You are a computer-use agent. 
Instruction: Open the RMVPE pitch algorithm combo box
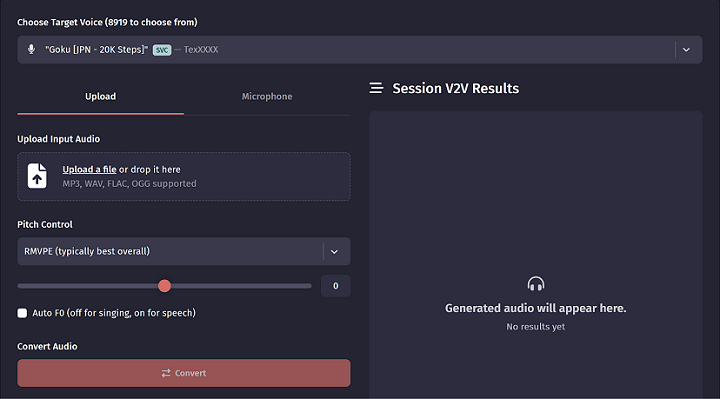pos(184,251)
